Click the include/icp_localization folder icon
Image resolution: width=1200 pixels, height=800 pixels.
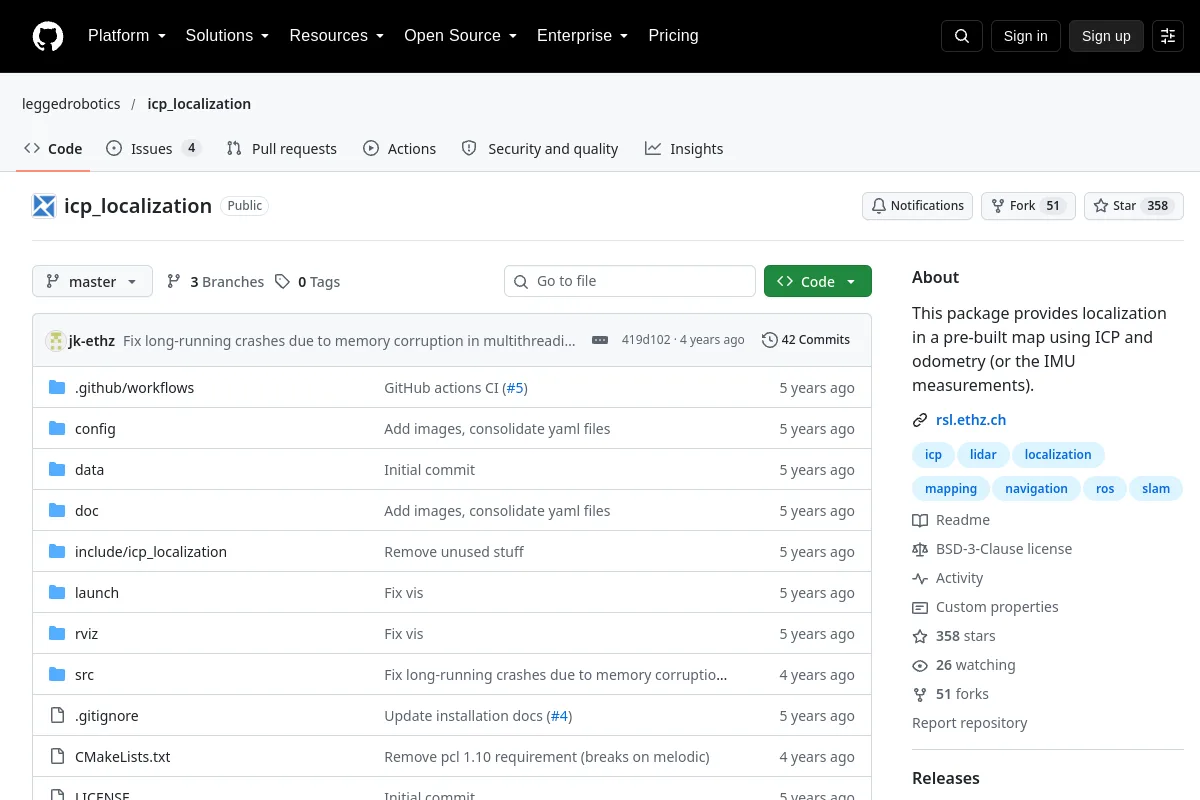coord(57,552)
